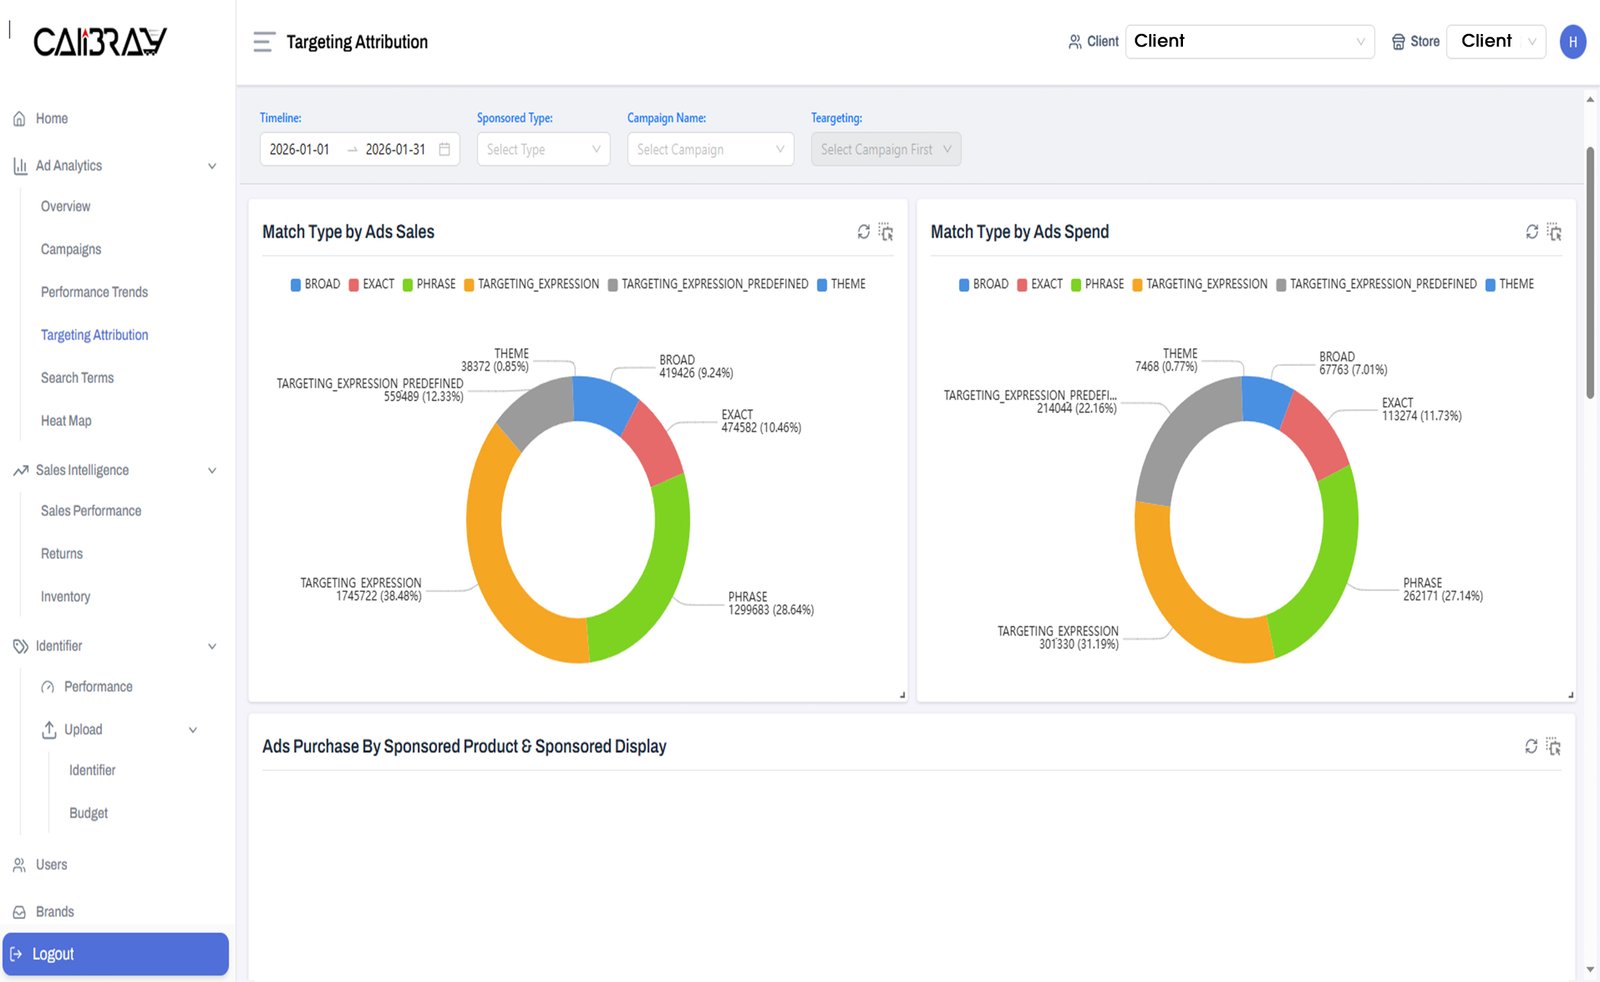
Task: Open the Sponsored Type dropdown
Action: pyautogui.click(x=543, y=150)
